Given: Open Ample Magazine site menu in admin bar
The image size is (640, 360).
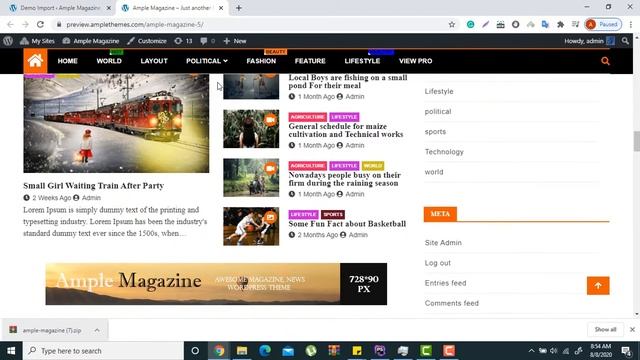Looking at the screenshot, I should point(91,41).
